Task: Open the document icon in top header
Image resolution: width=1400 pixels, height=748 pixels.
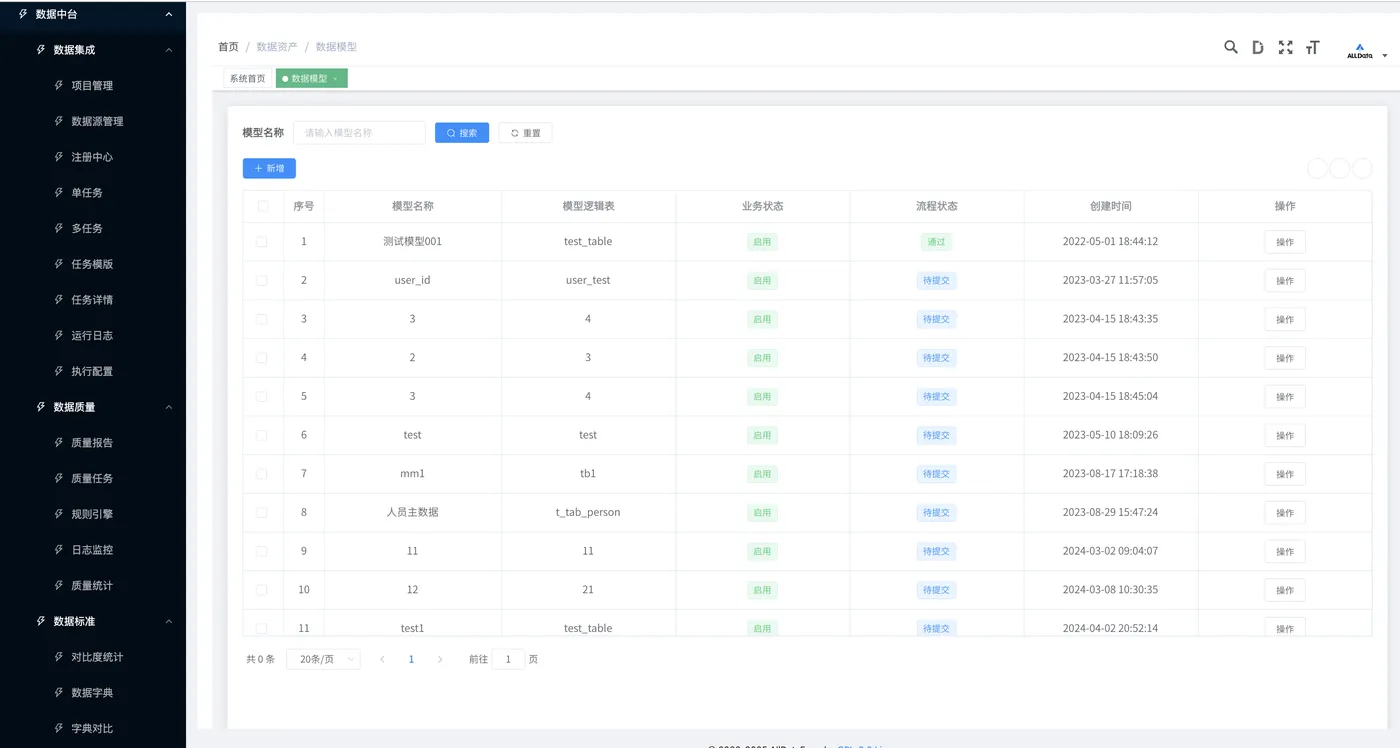Action: [1258, 47]
